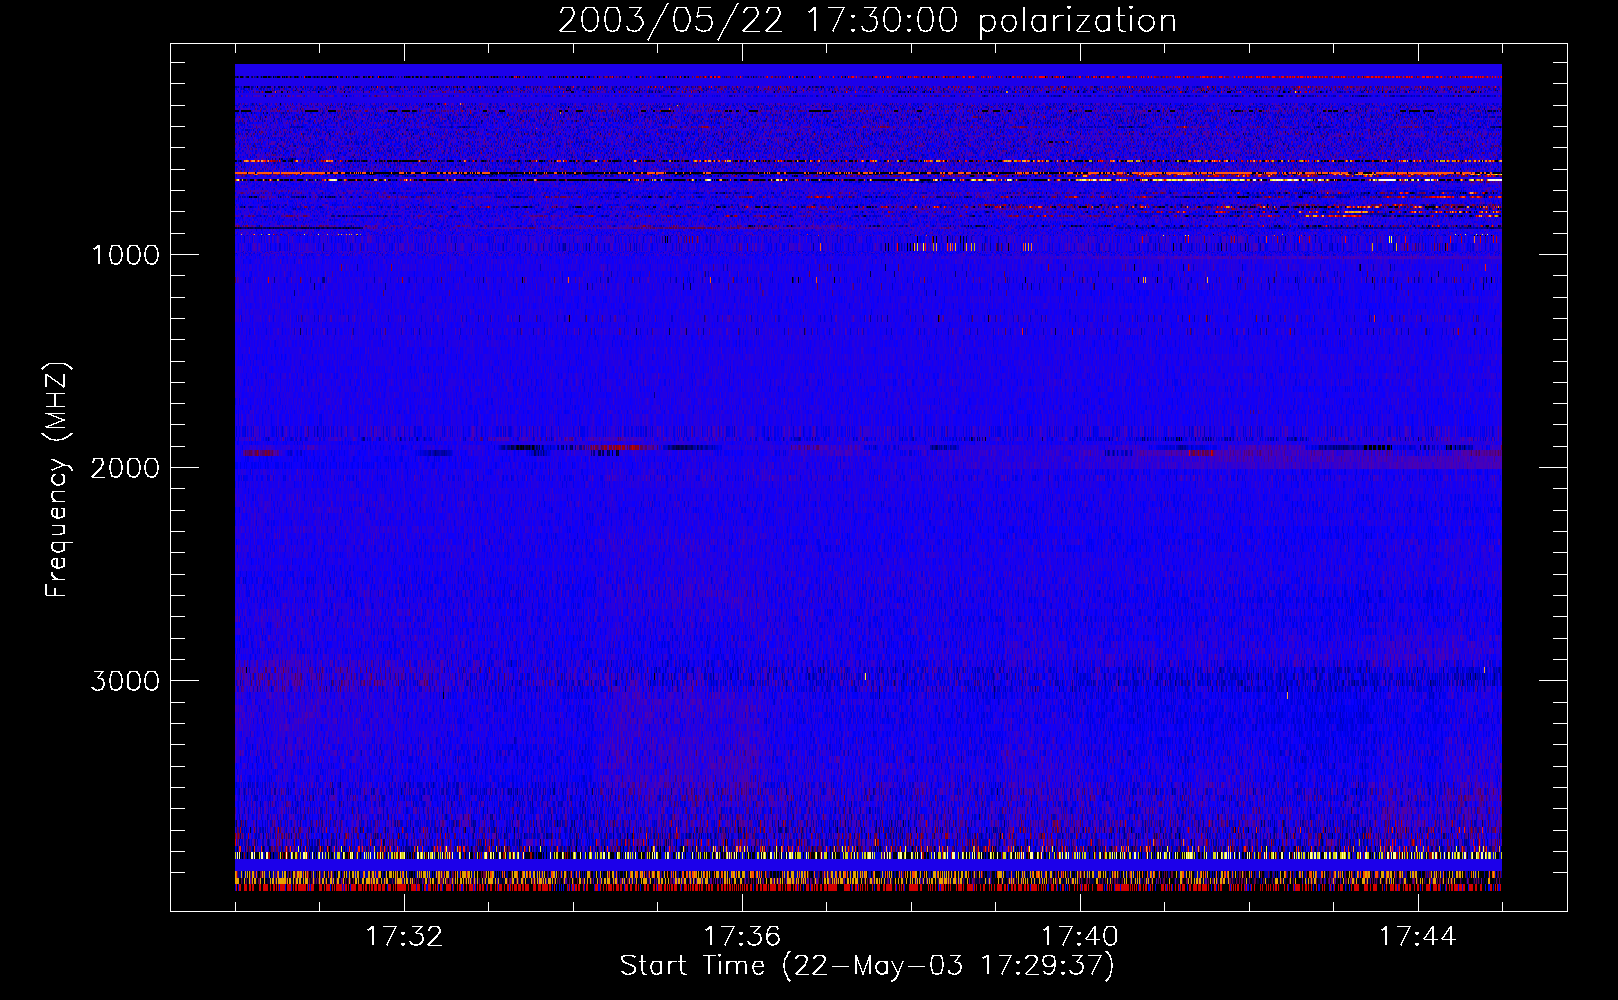Screen dimensions: 1618x1000
Task: Click the 3000 frequency tick label
Action: (x=126, y=681)
